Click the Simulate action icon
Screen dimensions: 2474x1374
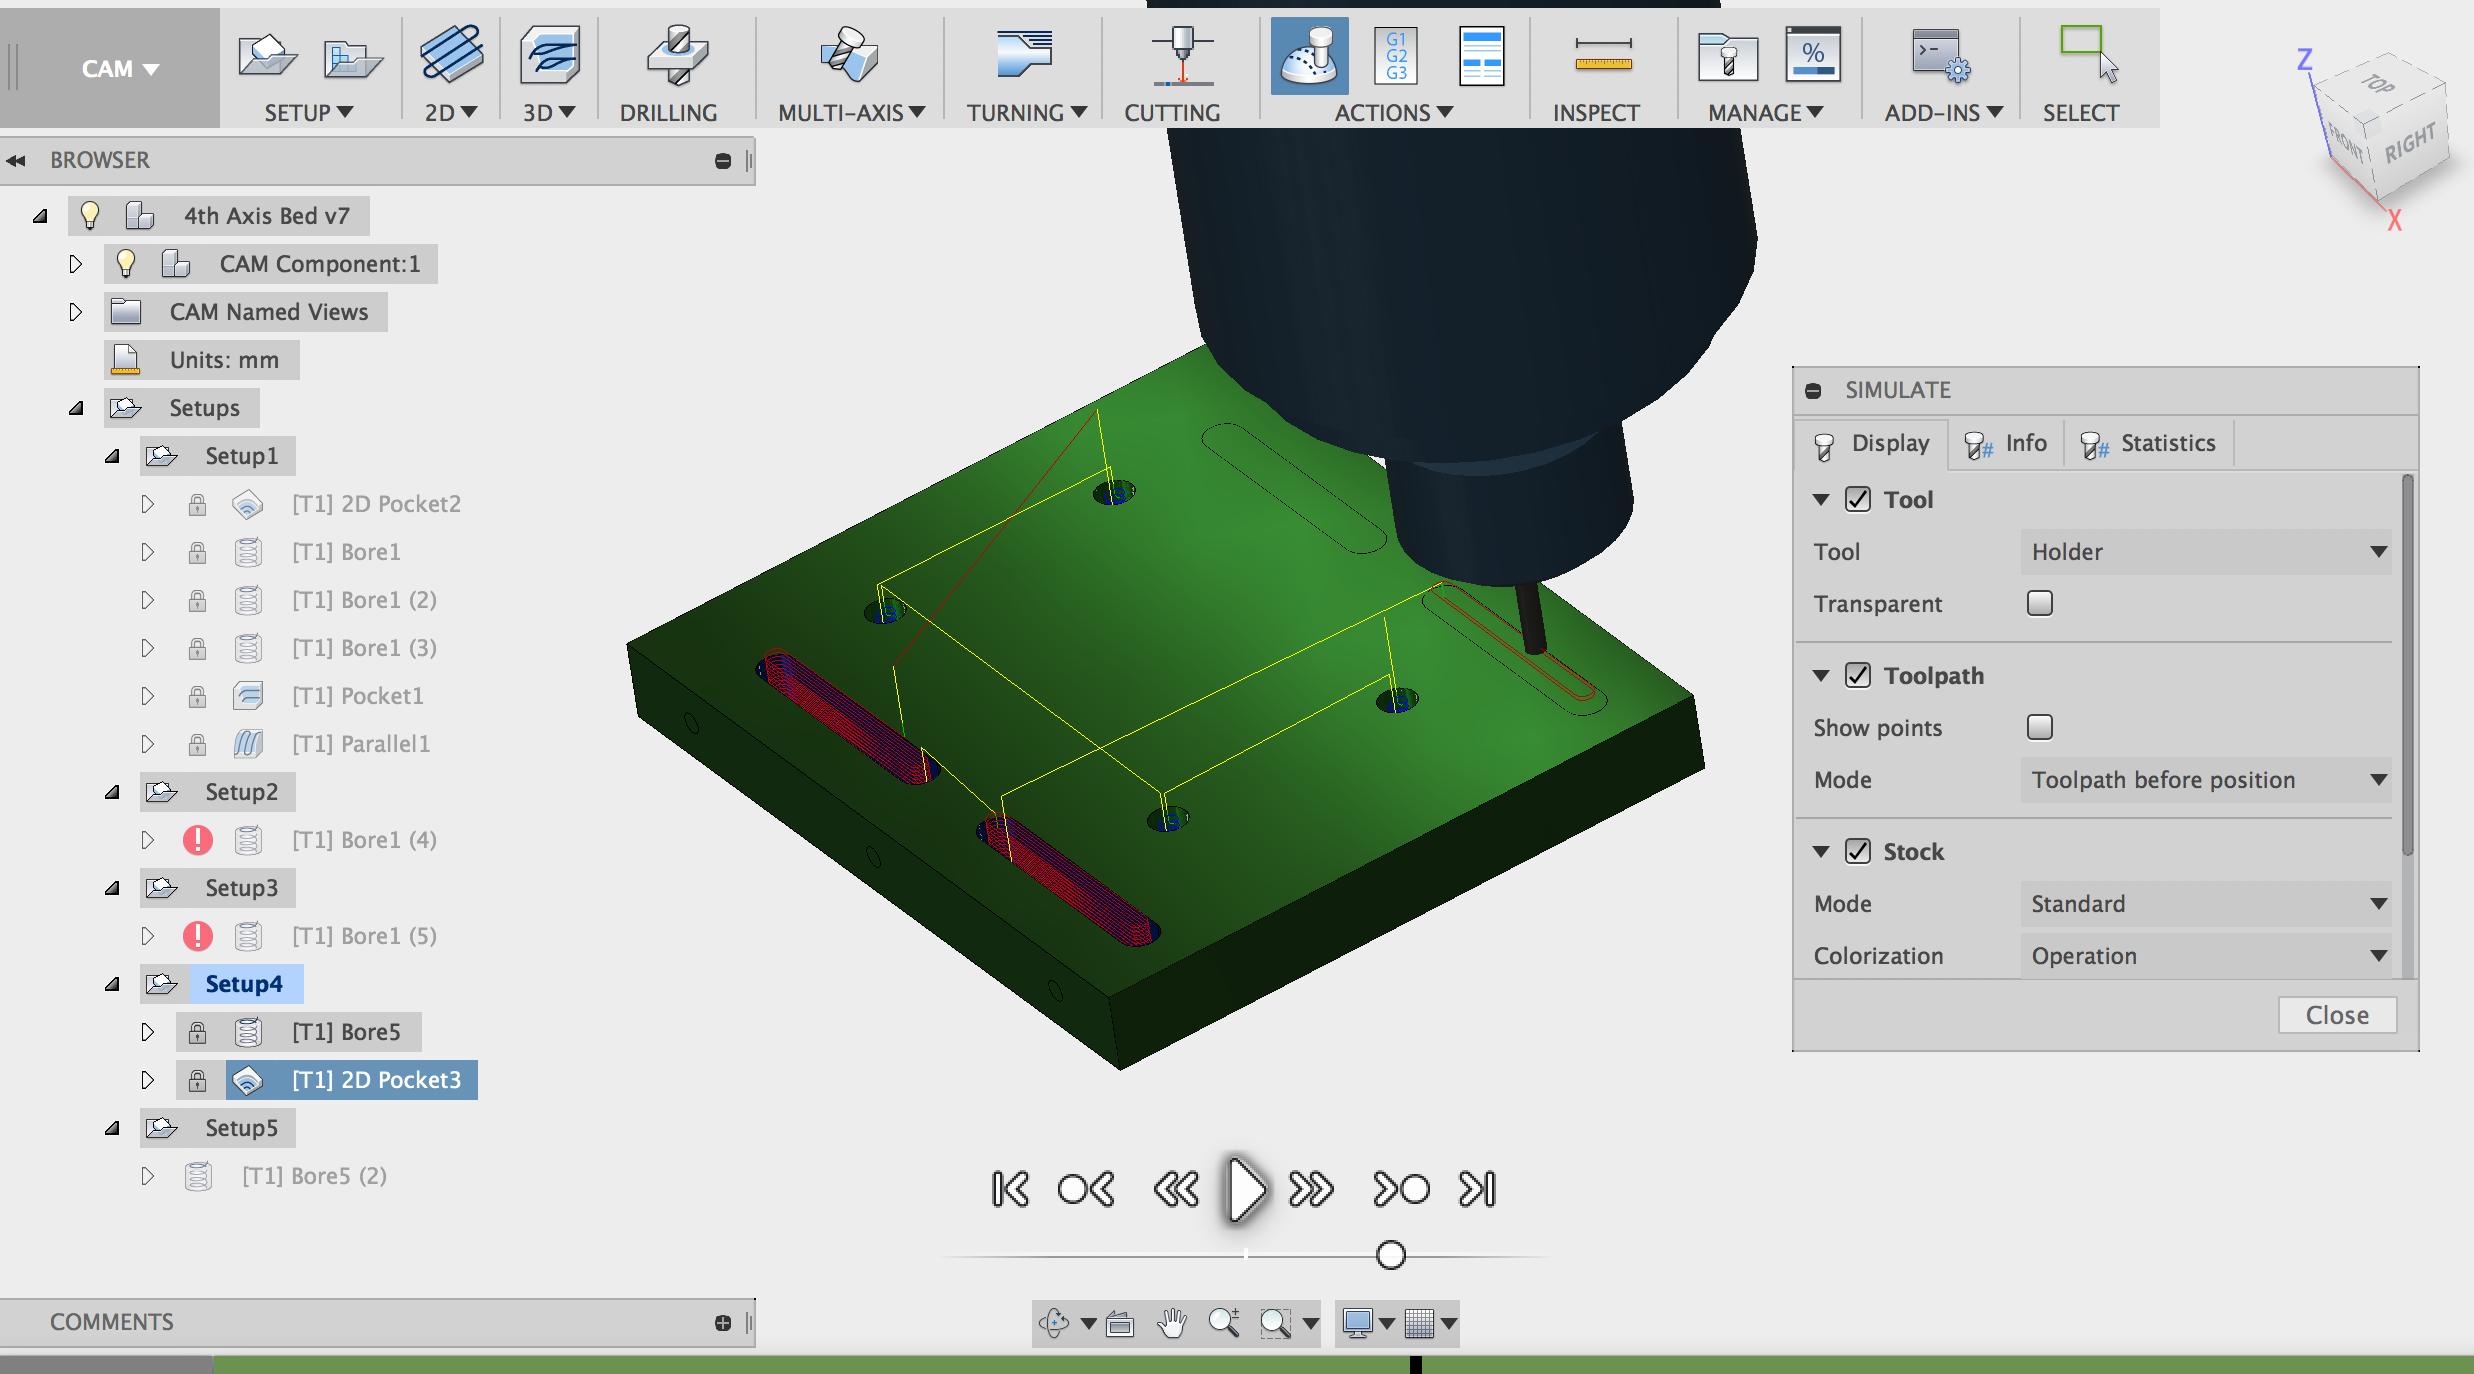[x=1309, y=56]
